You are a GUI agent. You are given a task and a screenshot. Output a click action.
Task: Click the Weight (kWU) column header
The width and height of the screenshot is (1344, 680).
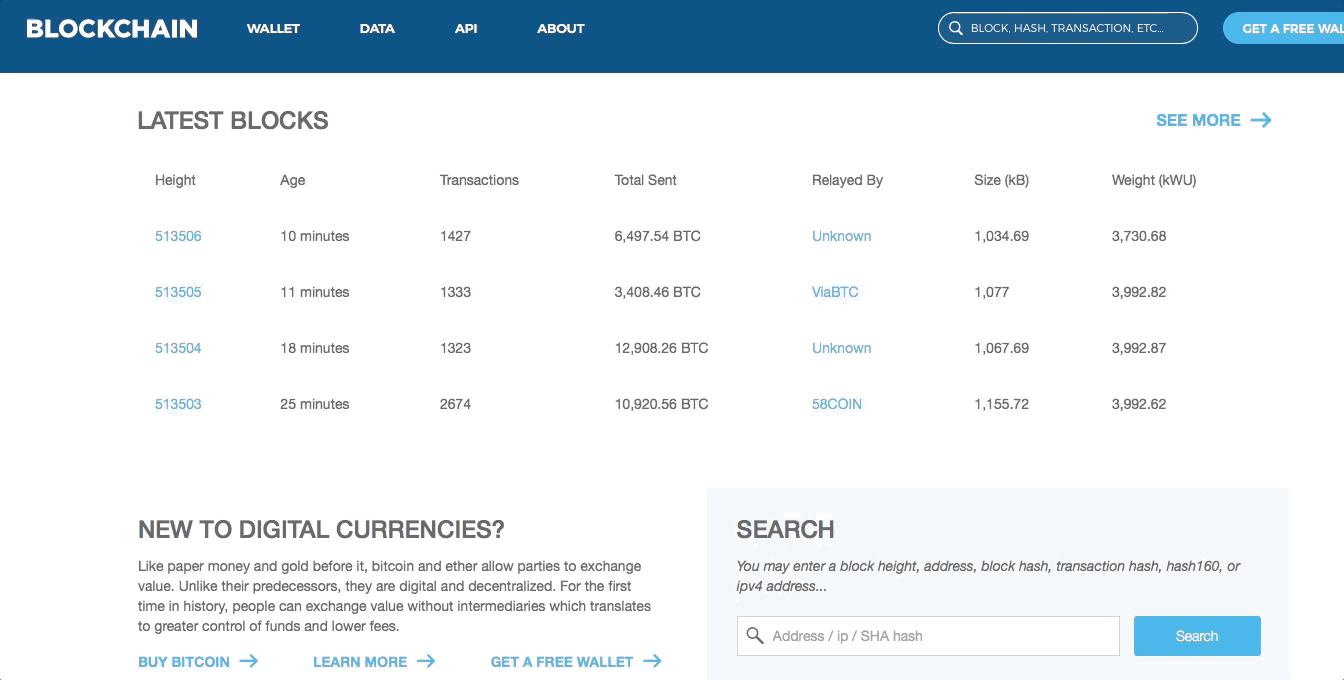tap(1154, 180)
